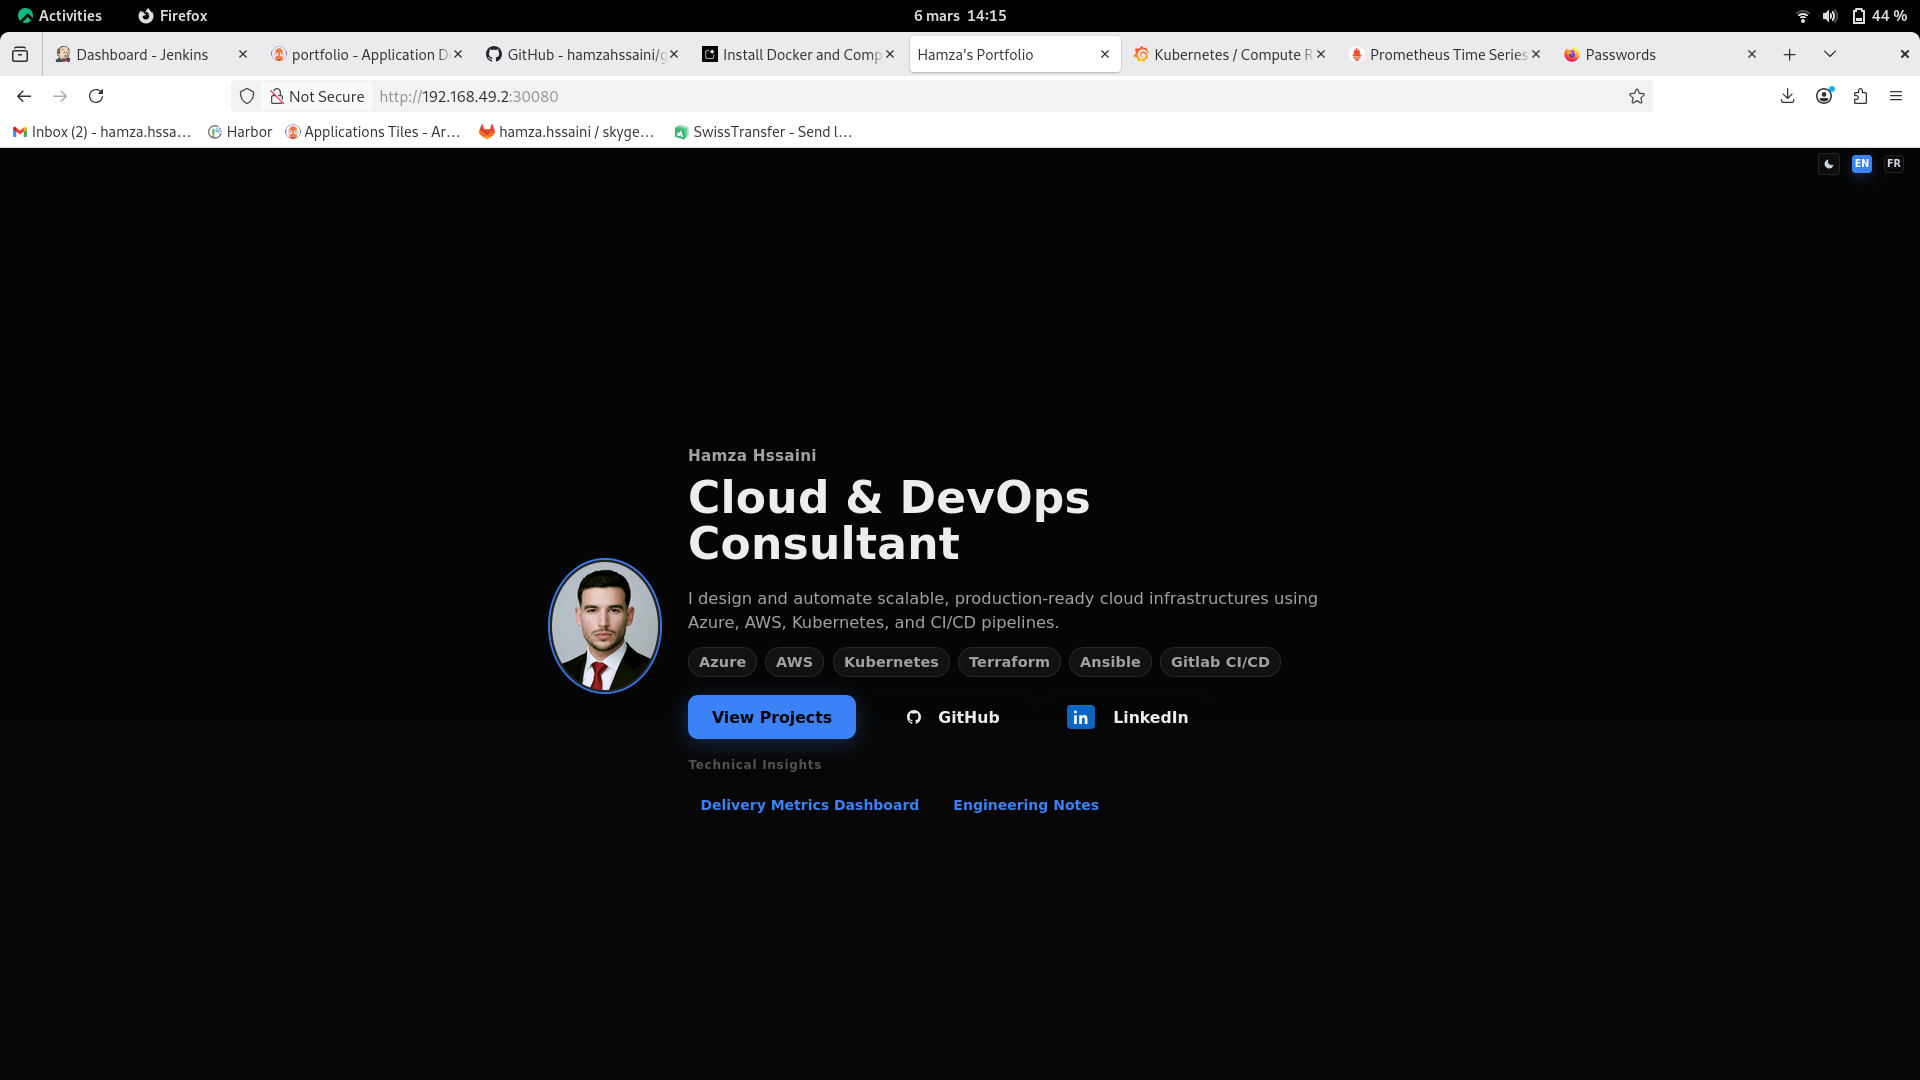Enable dark mode with the moon toggle

pos(1828,163)
